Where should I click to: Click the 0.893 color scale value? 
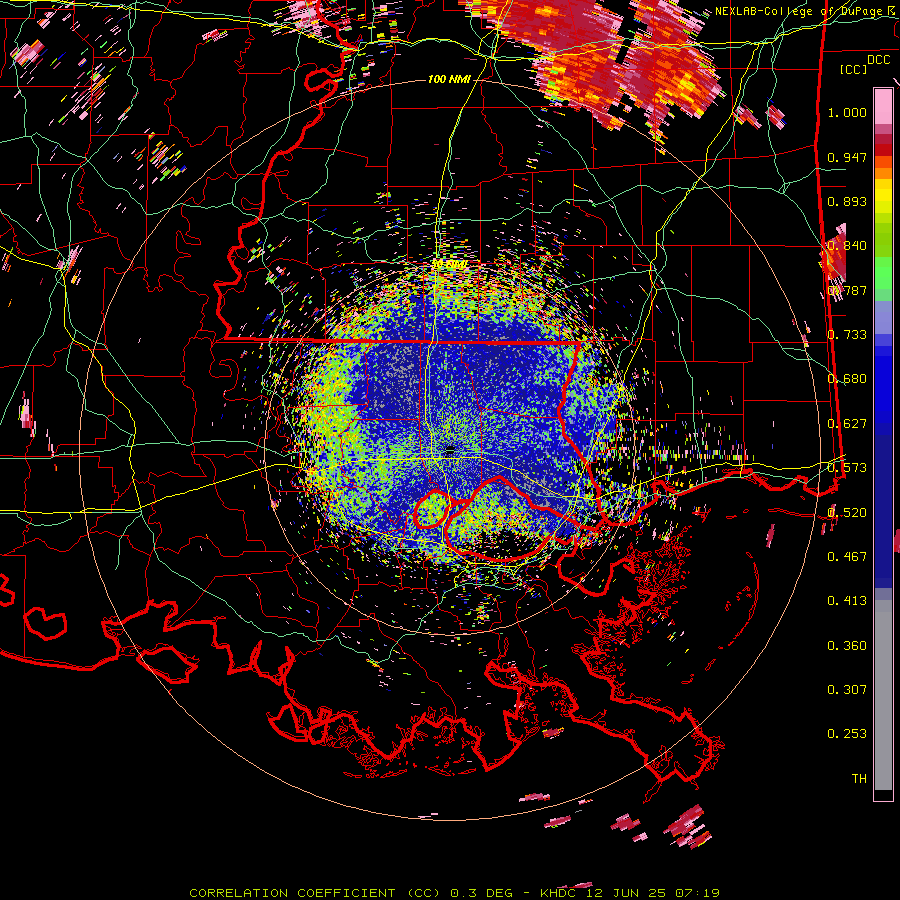click(847, 201)
